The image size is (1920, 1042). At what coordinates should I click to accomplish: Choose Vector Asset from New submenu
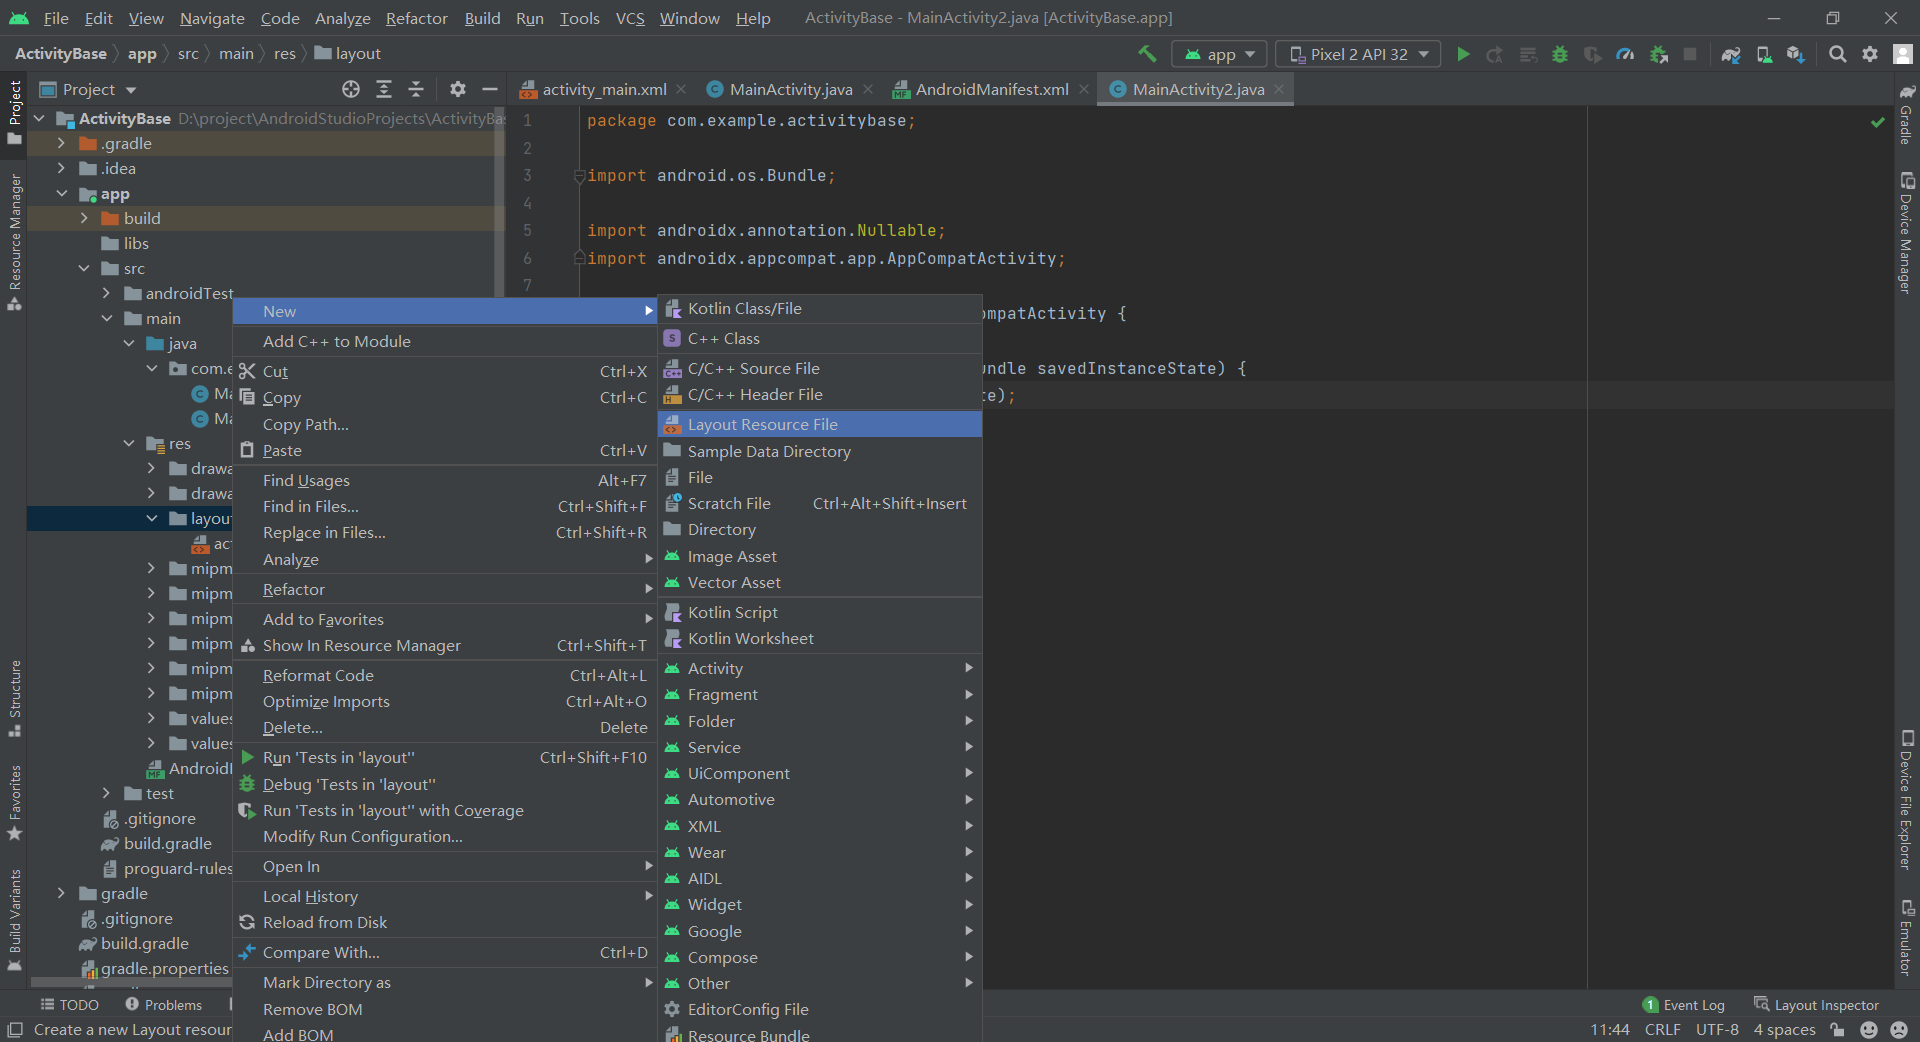click(820, 582)
